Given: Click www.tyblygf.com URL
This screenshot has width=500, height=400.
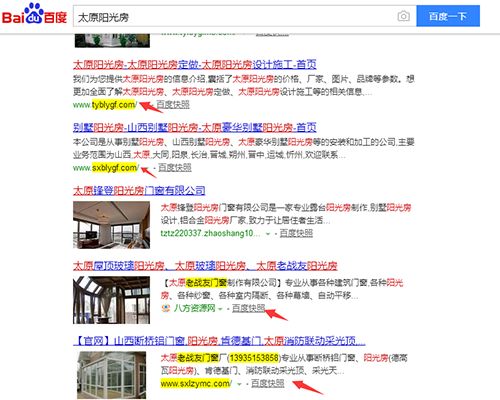Looking at the screenshot, I should coord(105,105).
